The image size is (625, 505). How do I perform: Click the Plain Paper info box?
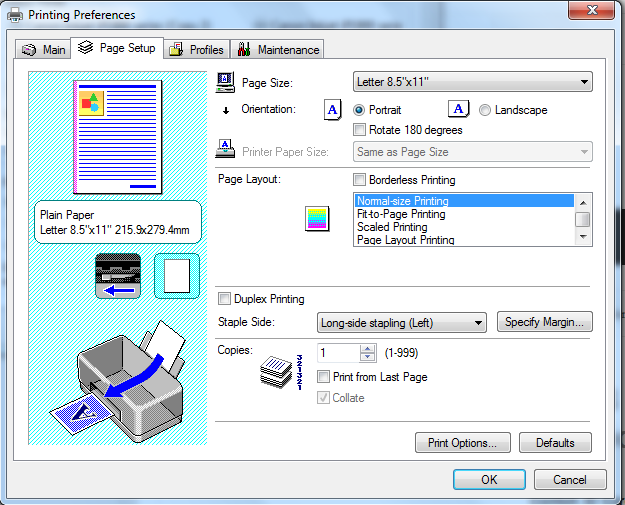118,222
